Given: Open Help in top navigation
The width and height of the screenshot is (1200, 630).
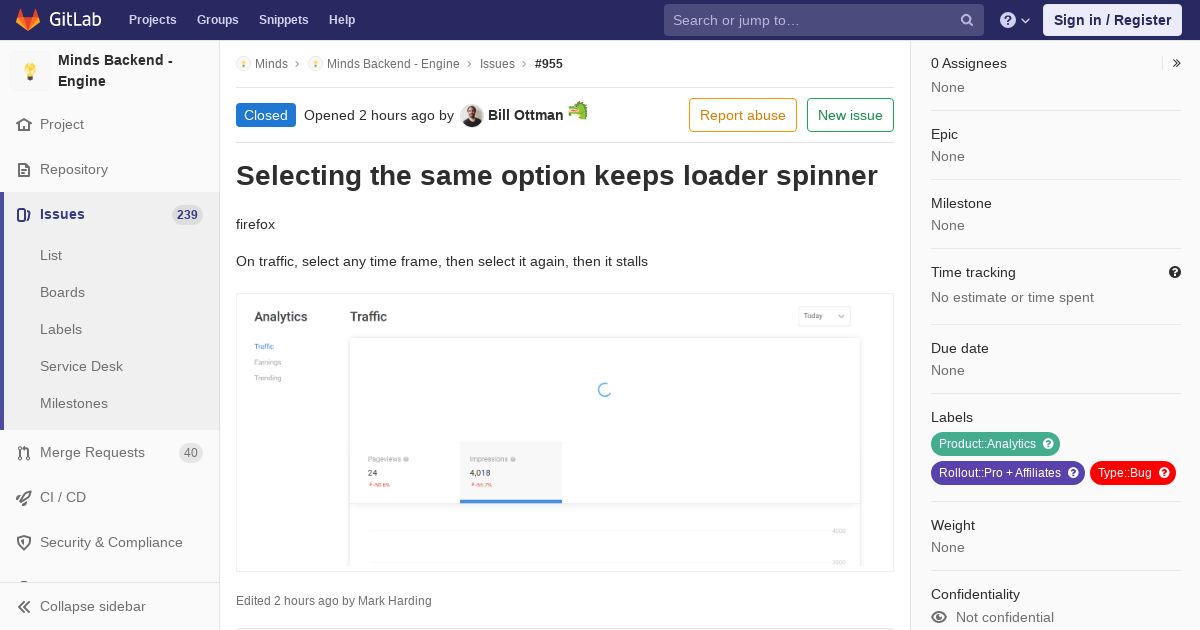Looking at the screenshot, I should click(x=342, y=20).
